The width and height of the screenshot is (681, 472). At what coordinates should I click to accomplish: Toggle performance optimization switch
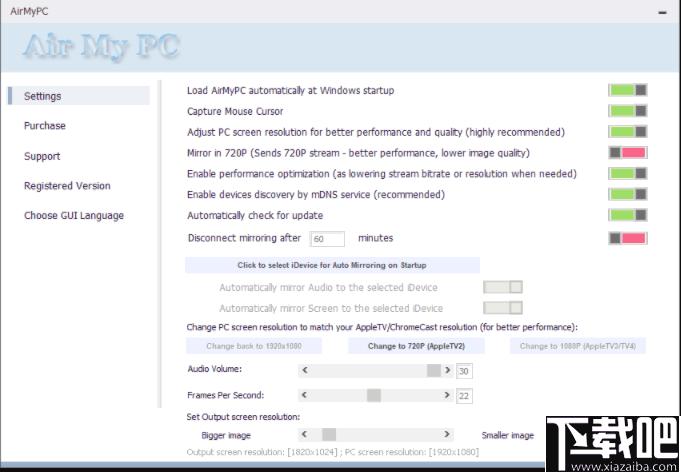[628, 174]
